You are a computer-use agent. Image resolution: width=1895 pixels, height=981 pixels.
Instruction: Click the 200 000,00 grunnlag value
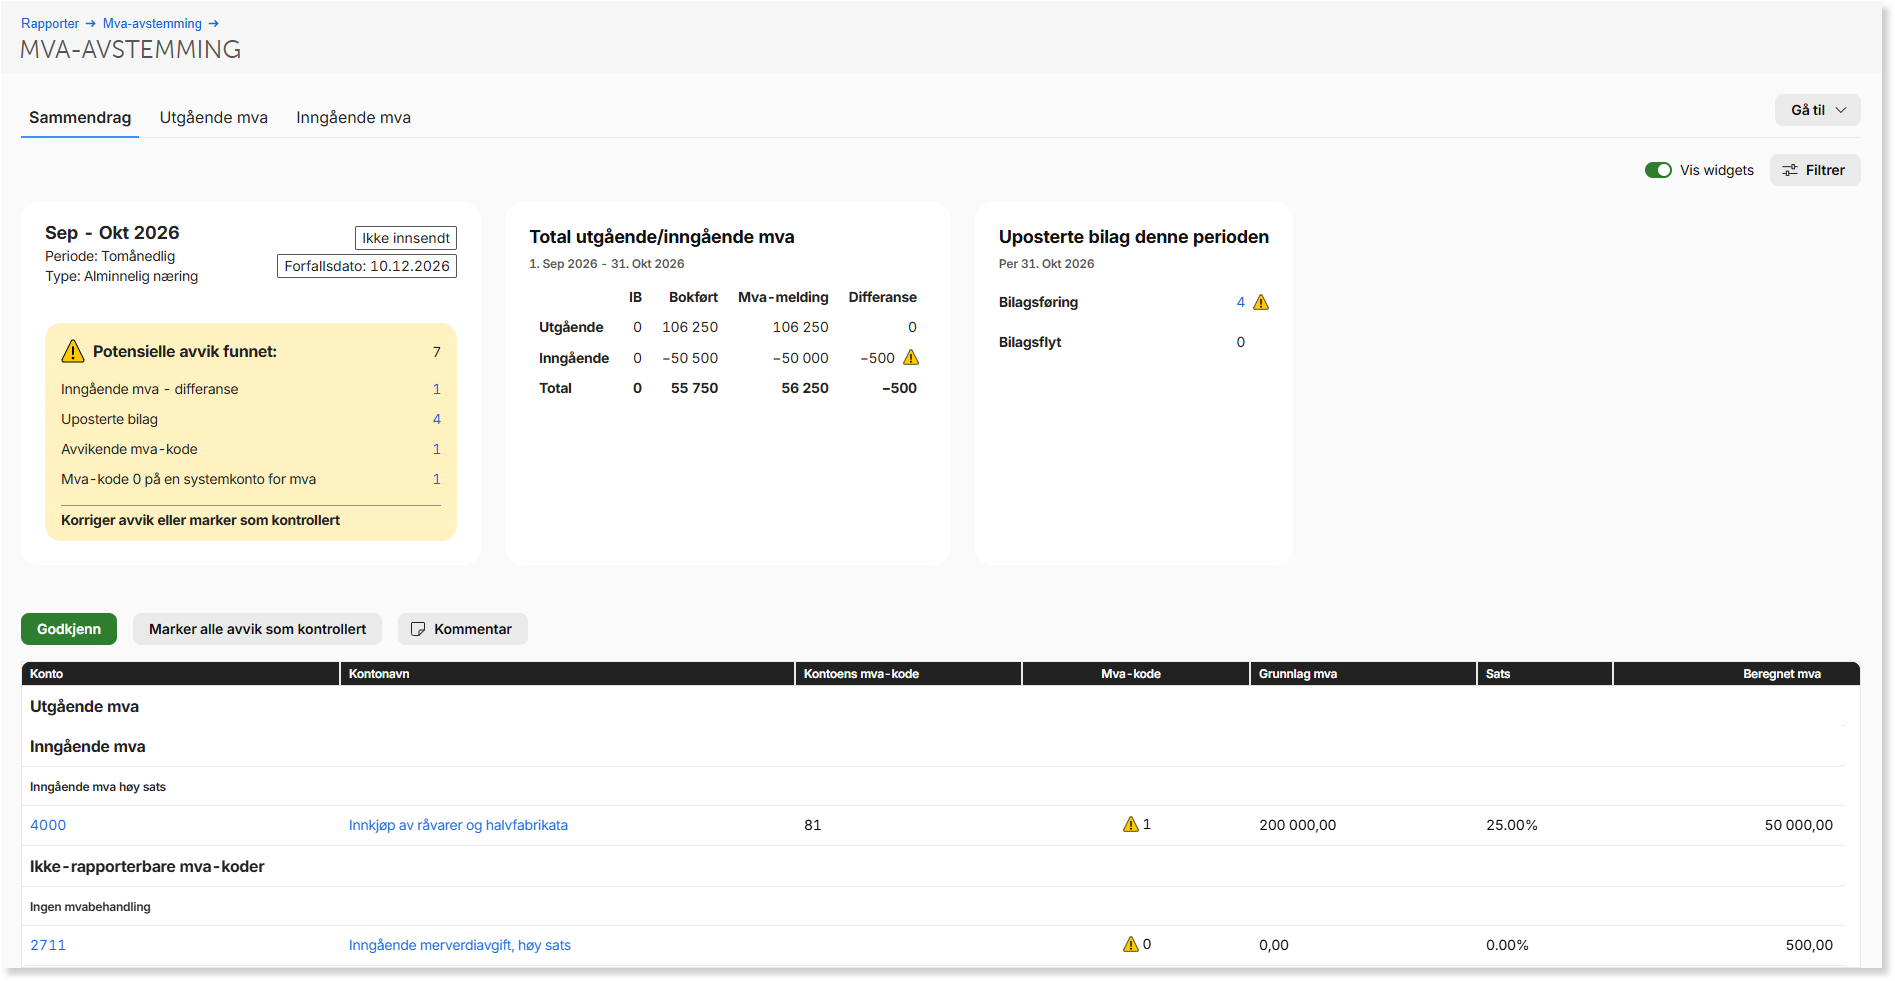point(1298,825)
